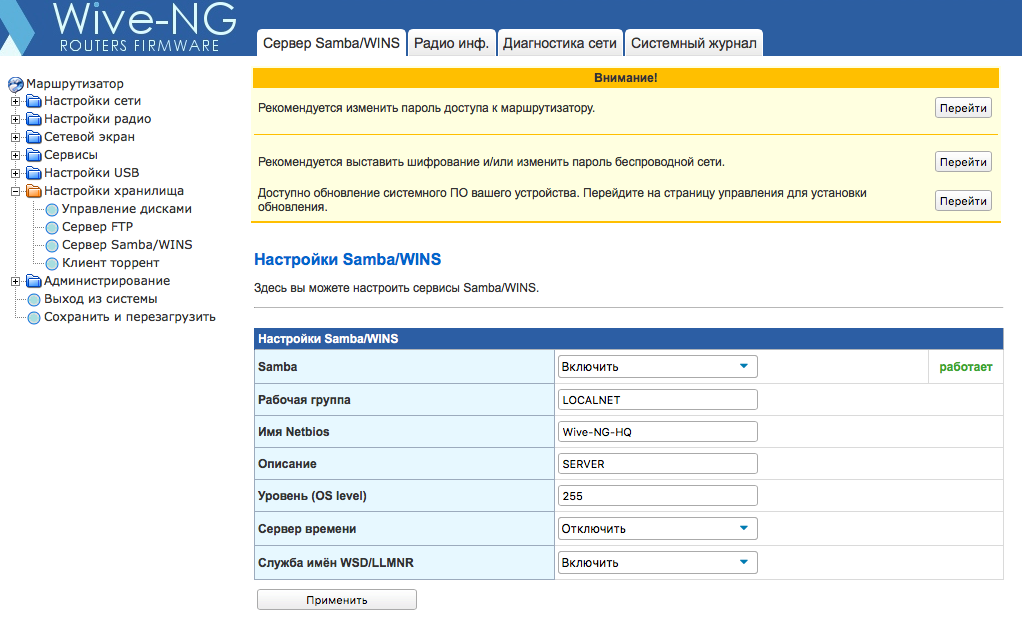Image resolution: width=1022 pixels, height=636 pixels.
Task: Open the Диагностика сети tab
Action: [559, 43]
